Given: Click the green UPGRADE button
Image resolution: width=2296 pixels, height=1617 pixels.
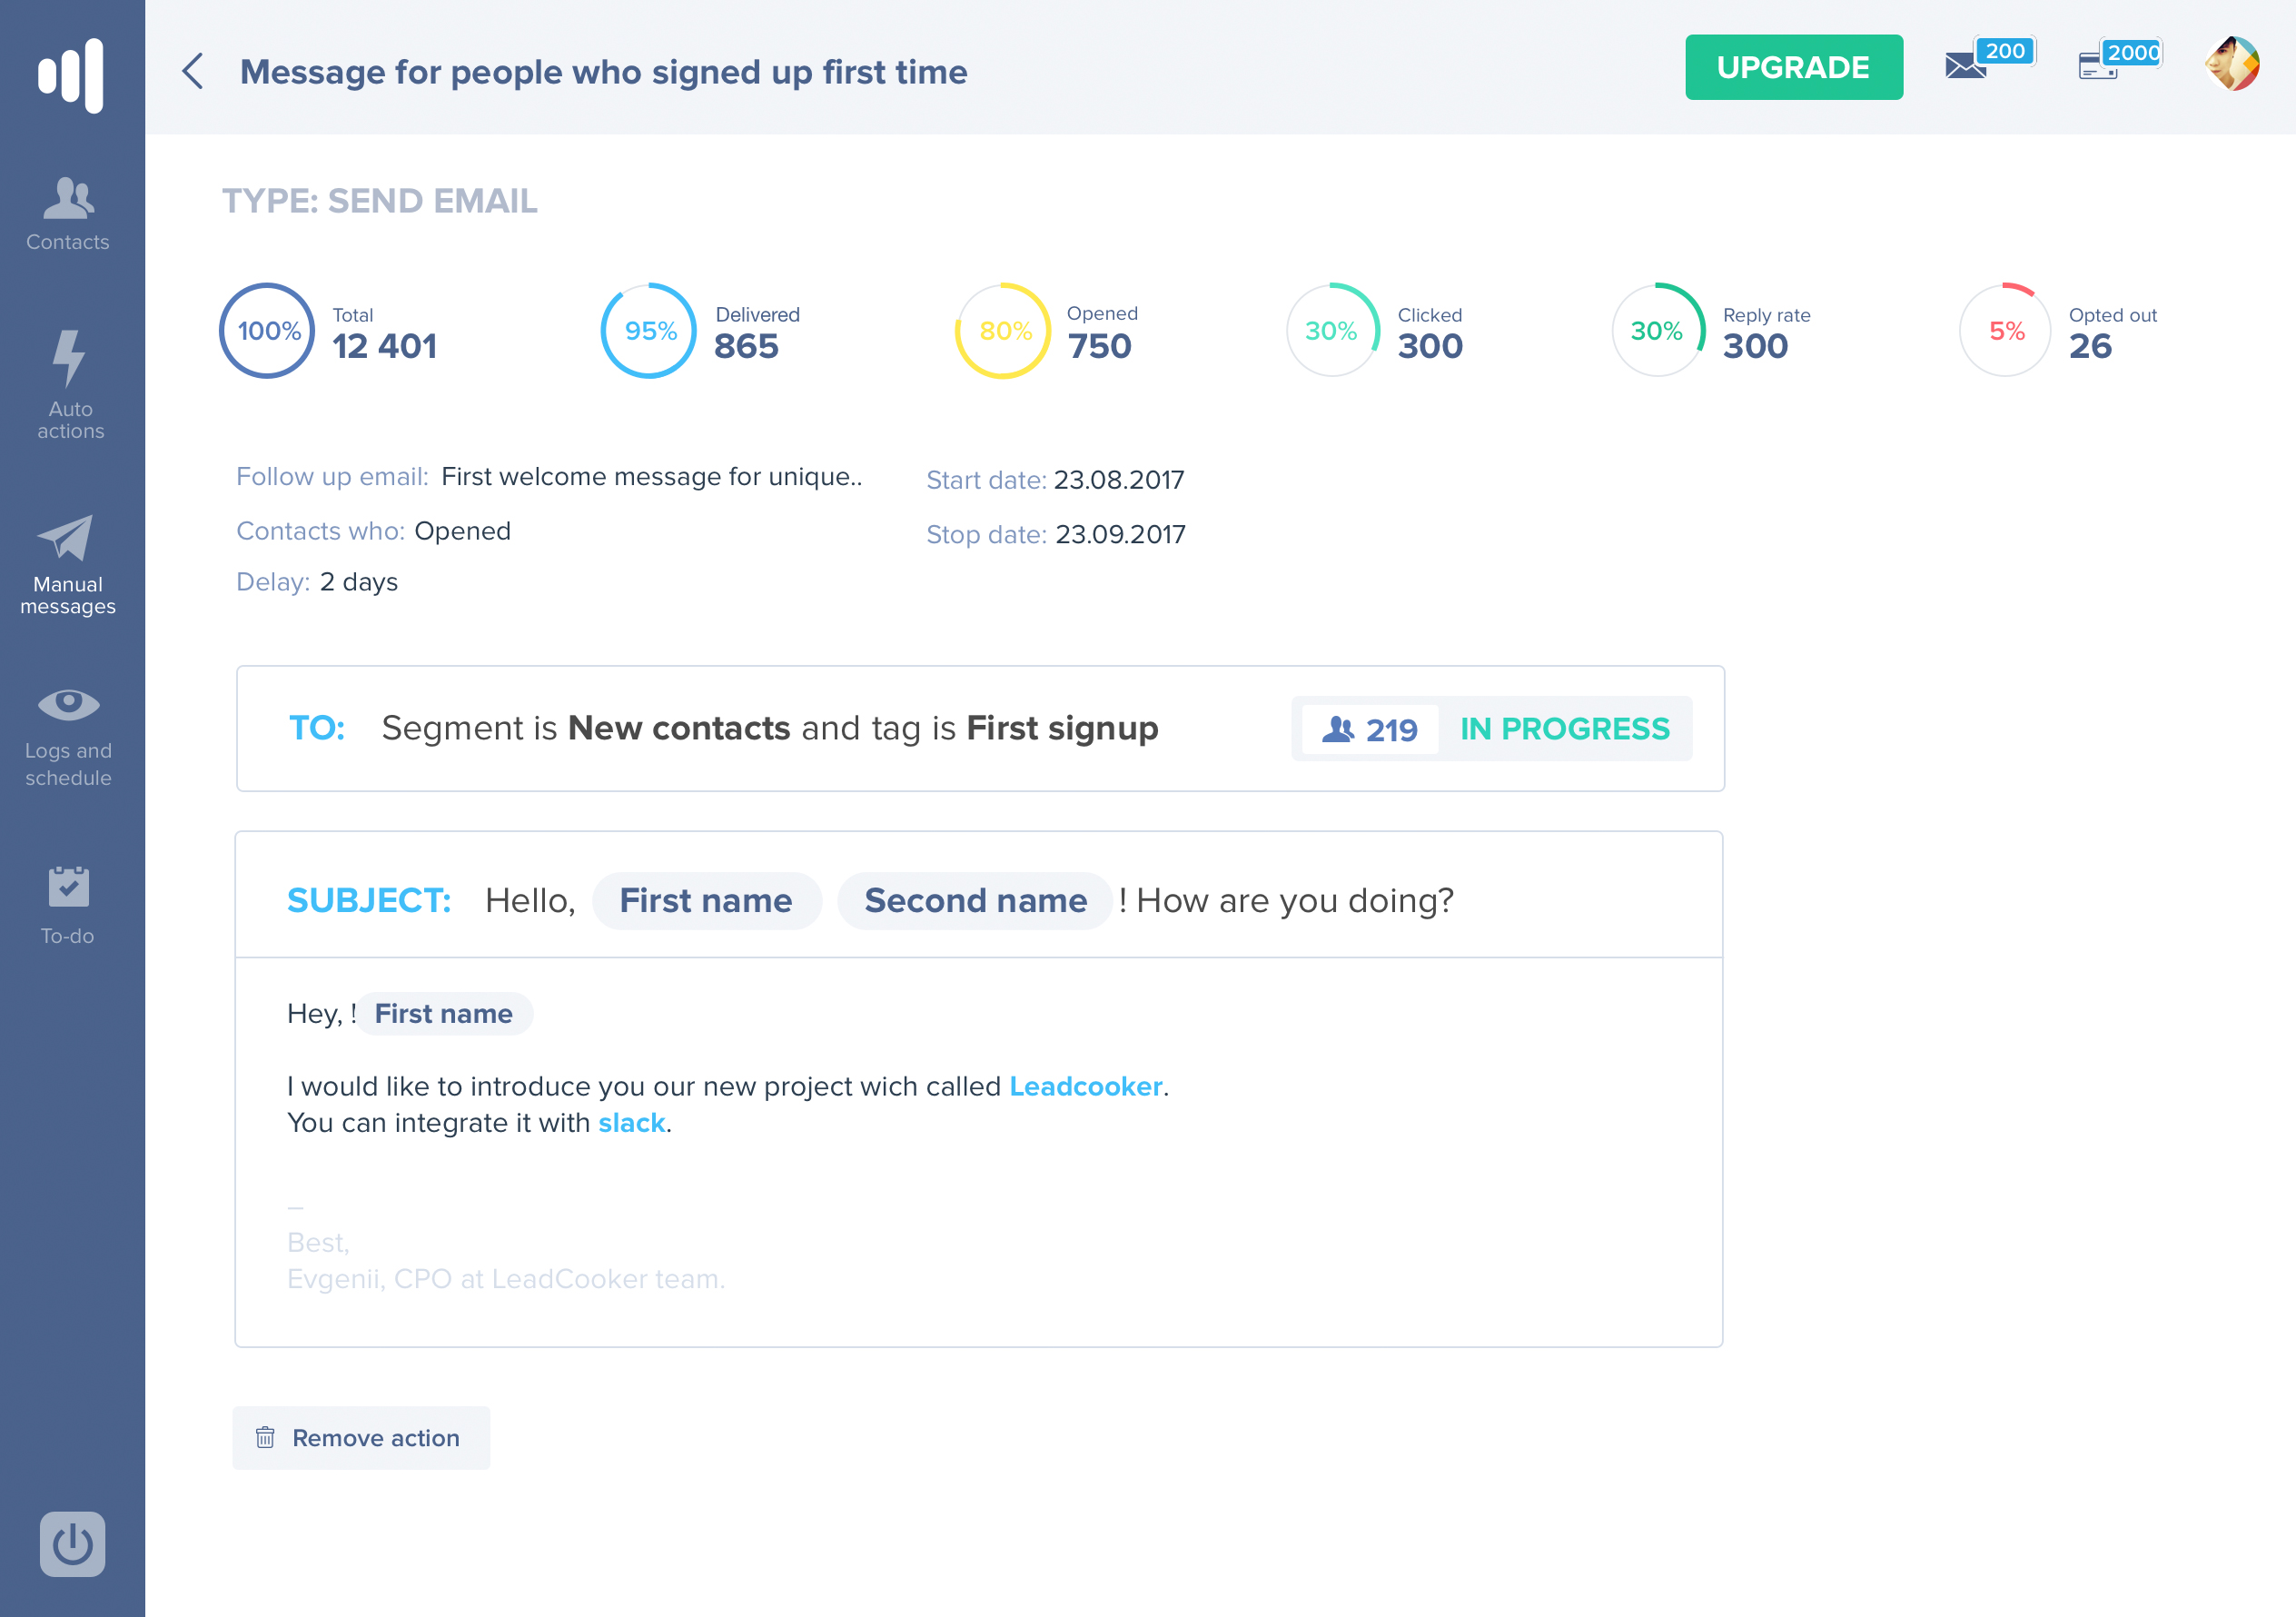Looking at the screenshot, I should (x=1793, y=67).
